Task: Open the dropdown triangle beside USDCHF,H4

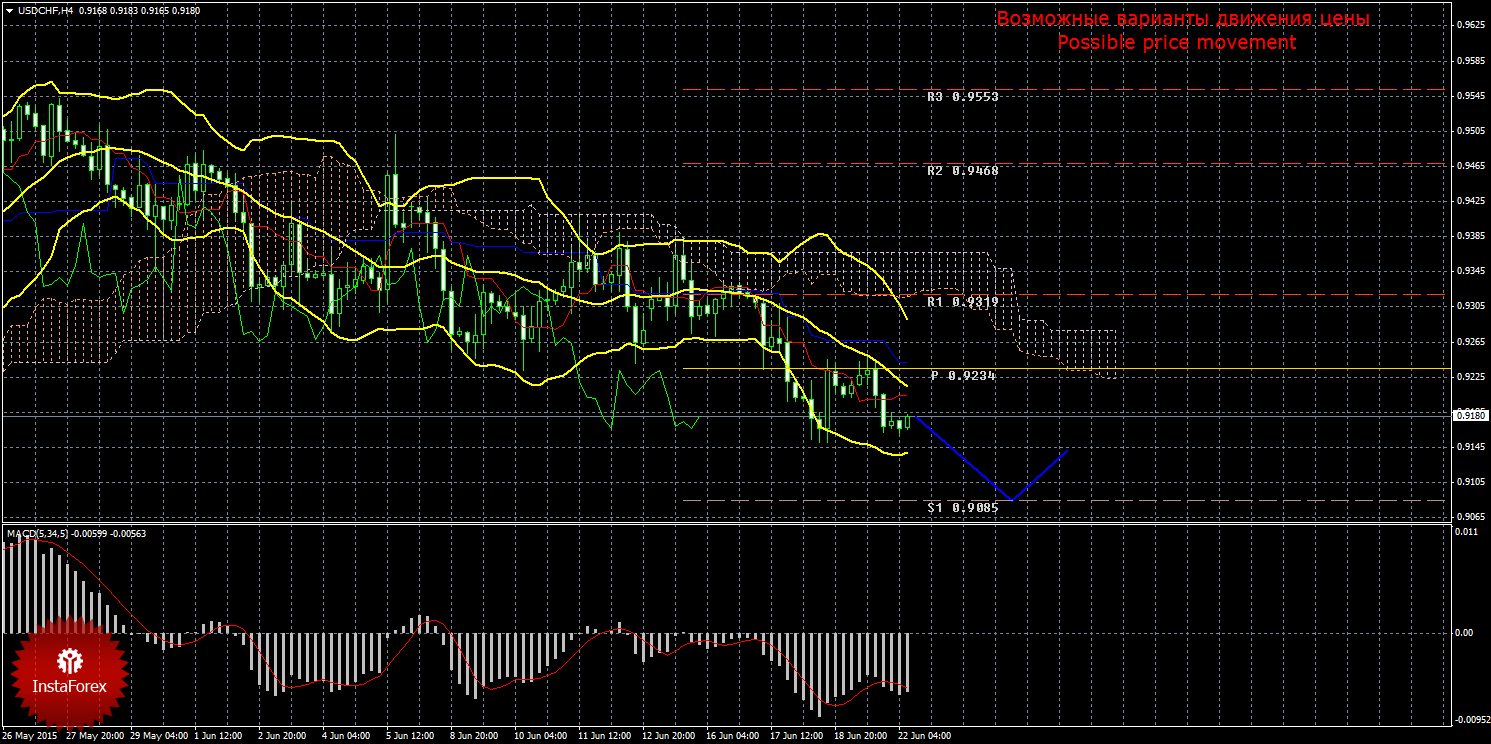Action: click(x=9, y=11)
